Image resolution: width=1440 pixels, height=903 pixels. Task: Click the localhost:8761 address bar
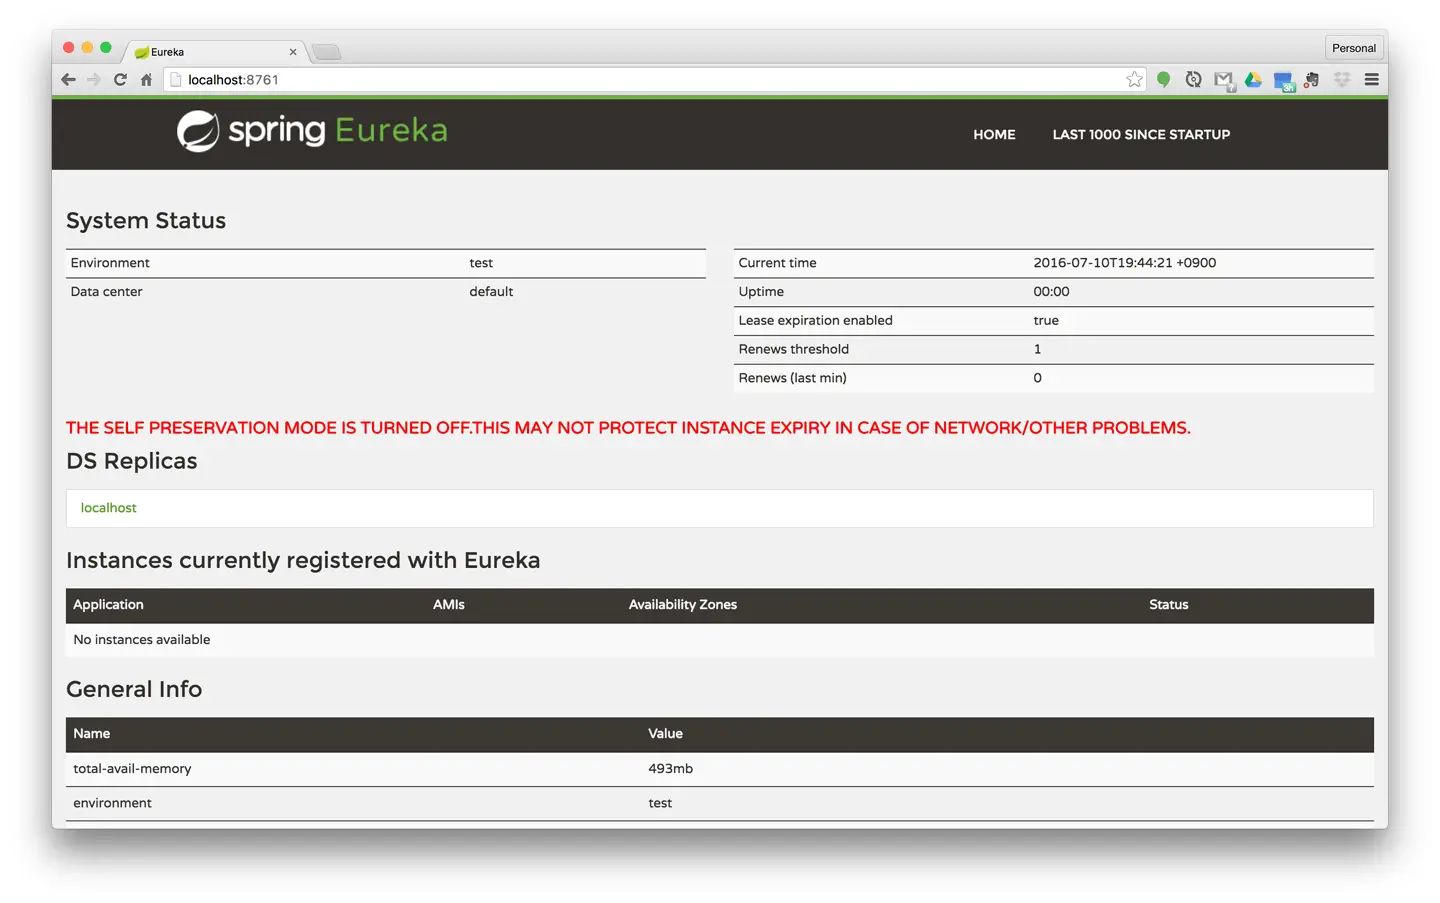[x=640, y=80]
